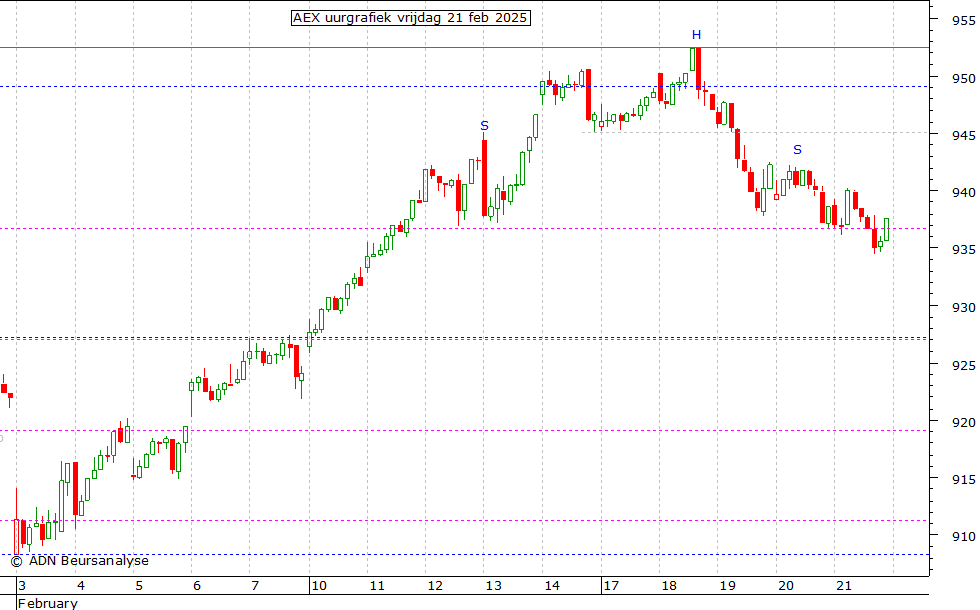Click the 'S' shoulder label above day 20
980x610 pixels.
tap(798, 149)
